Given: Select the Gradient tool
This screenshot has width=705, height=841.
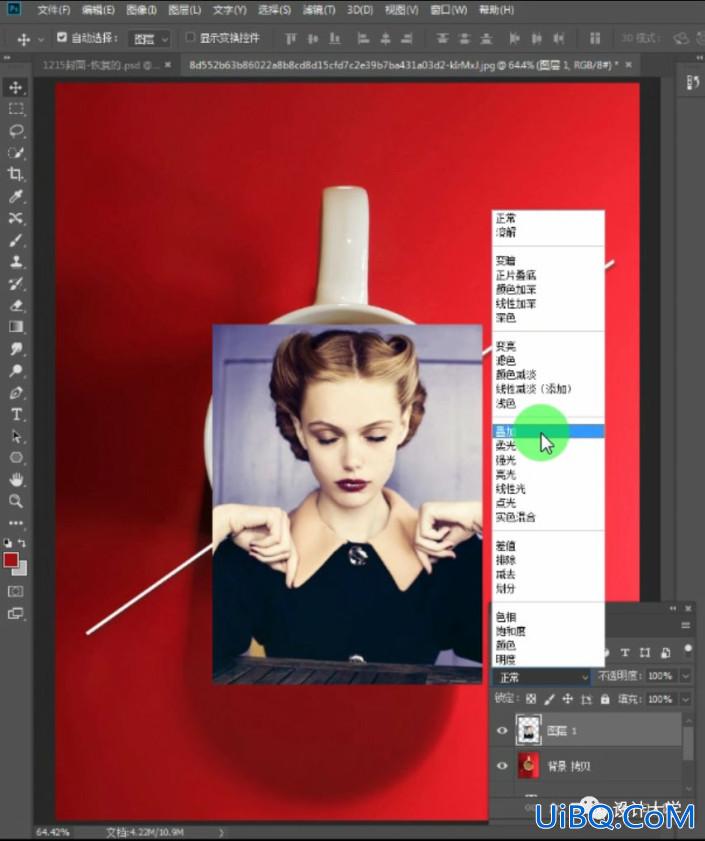Looking at the screenshot, I should (16, 327).
